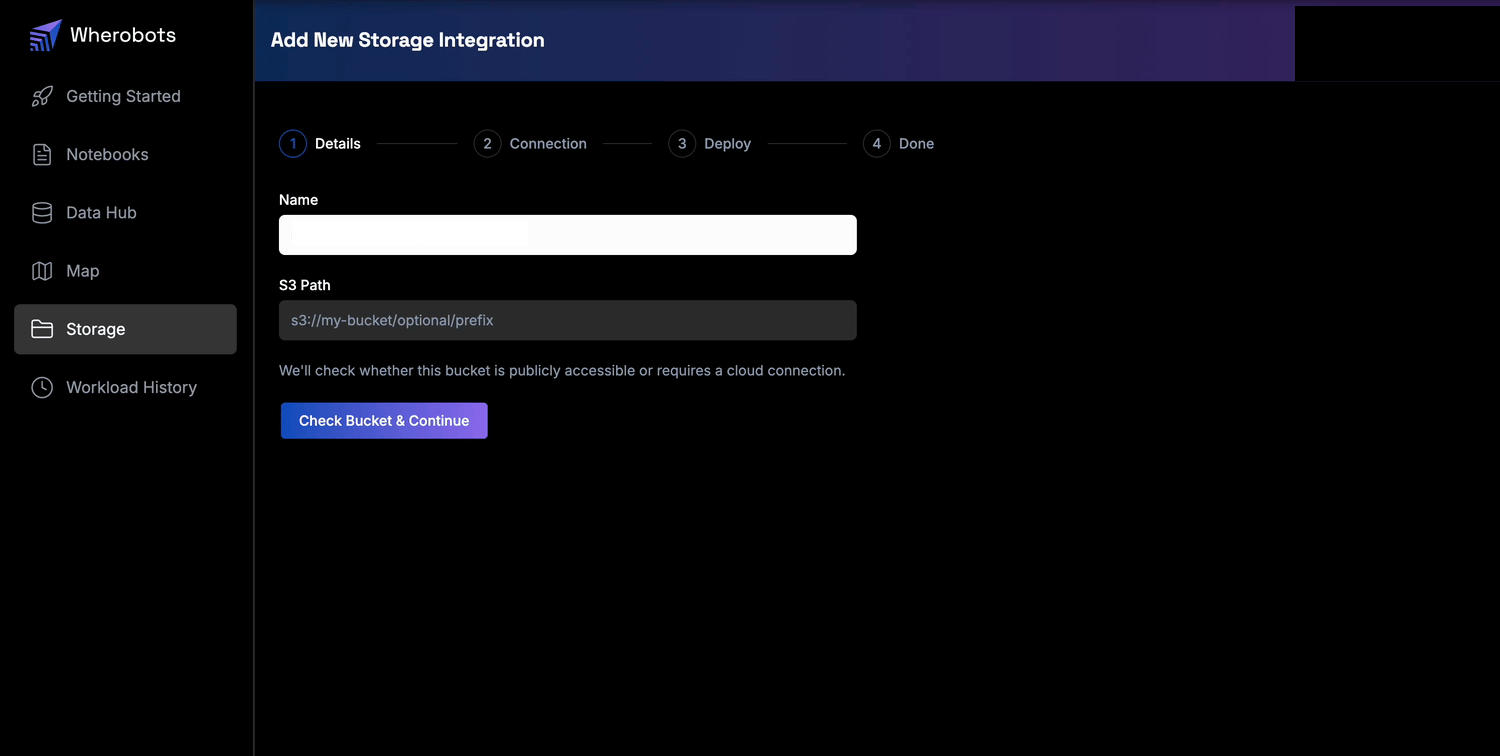Click the Getting Started rocket icon
The height and width of the screenshot is (756, 1500).
42,97
